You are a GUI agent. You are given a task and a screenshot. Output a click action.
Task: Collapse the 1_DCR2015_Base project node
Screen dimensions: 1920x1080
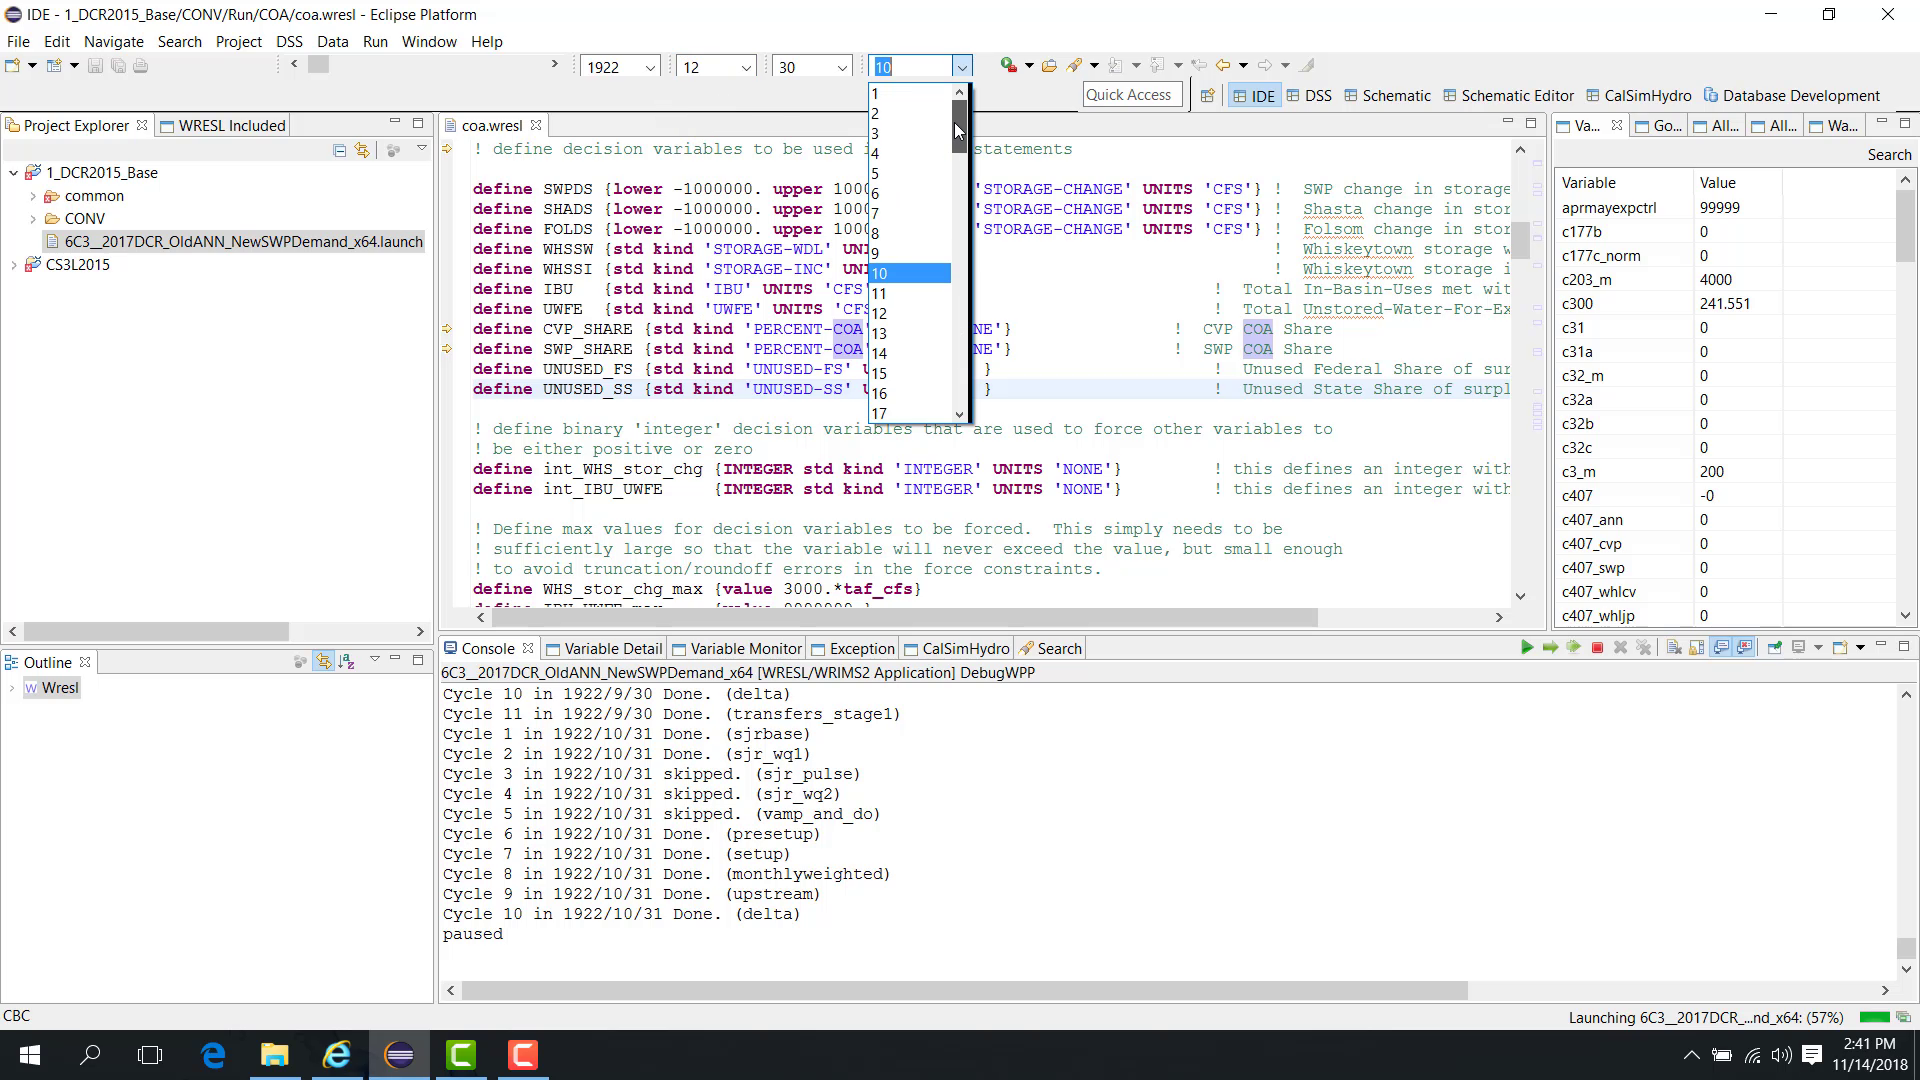[x=13, y=173]
